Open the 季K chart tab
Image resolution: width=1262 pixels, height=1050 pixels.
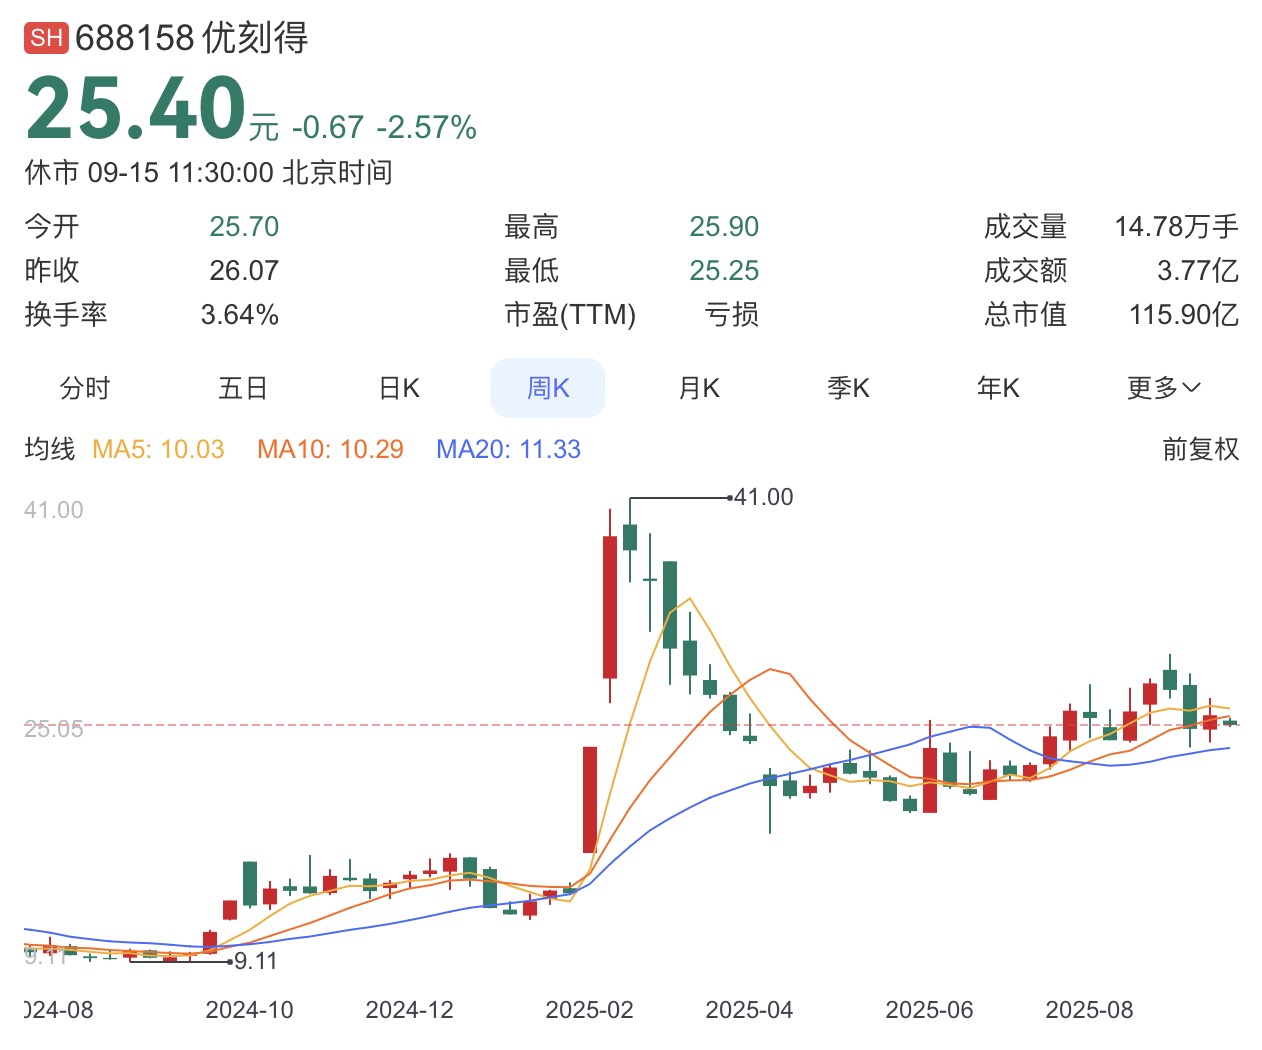(848, 388)
